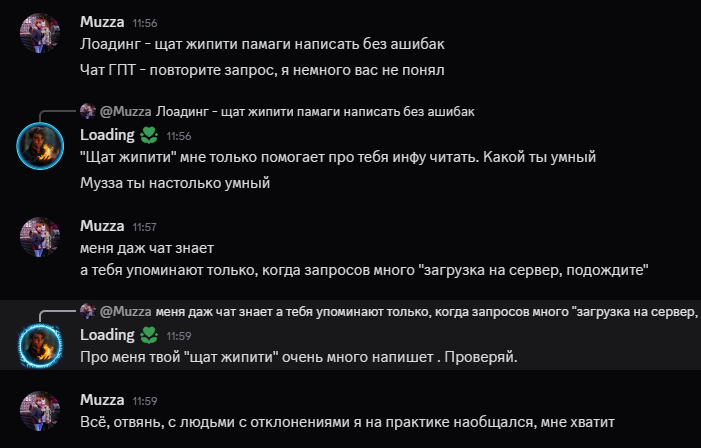Click green role badge beside Loading at 11:56
701x448 pixels.
coord(149,134)
